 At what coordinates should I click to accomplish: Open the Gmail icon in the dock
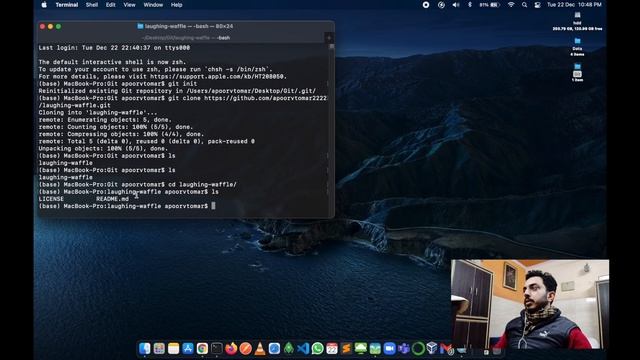(447, 349)
